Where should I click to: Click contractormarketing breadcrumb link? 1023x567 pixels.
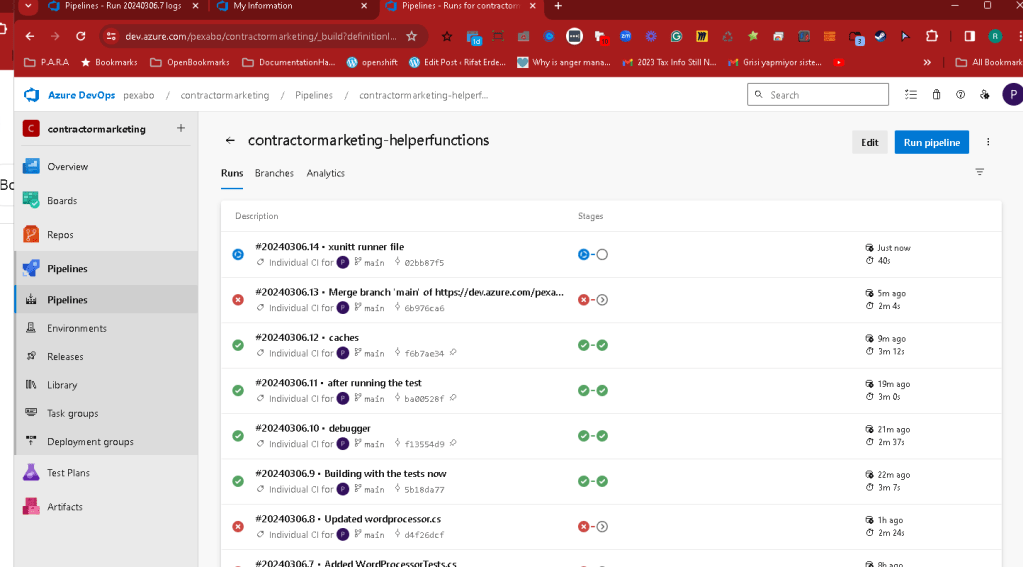[224, 95]
